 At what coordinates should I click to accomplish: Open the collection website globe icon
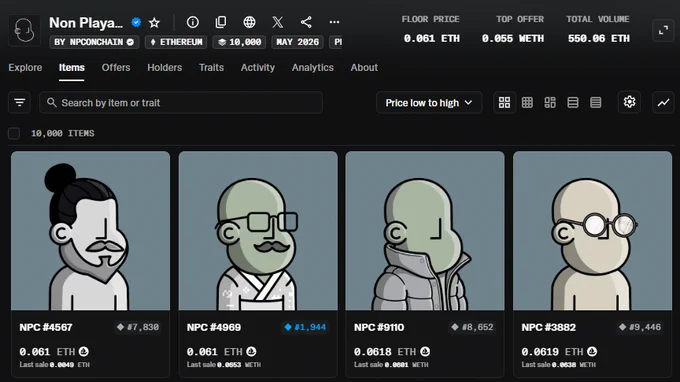click(x=249, y=22)
